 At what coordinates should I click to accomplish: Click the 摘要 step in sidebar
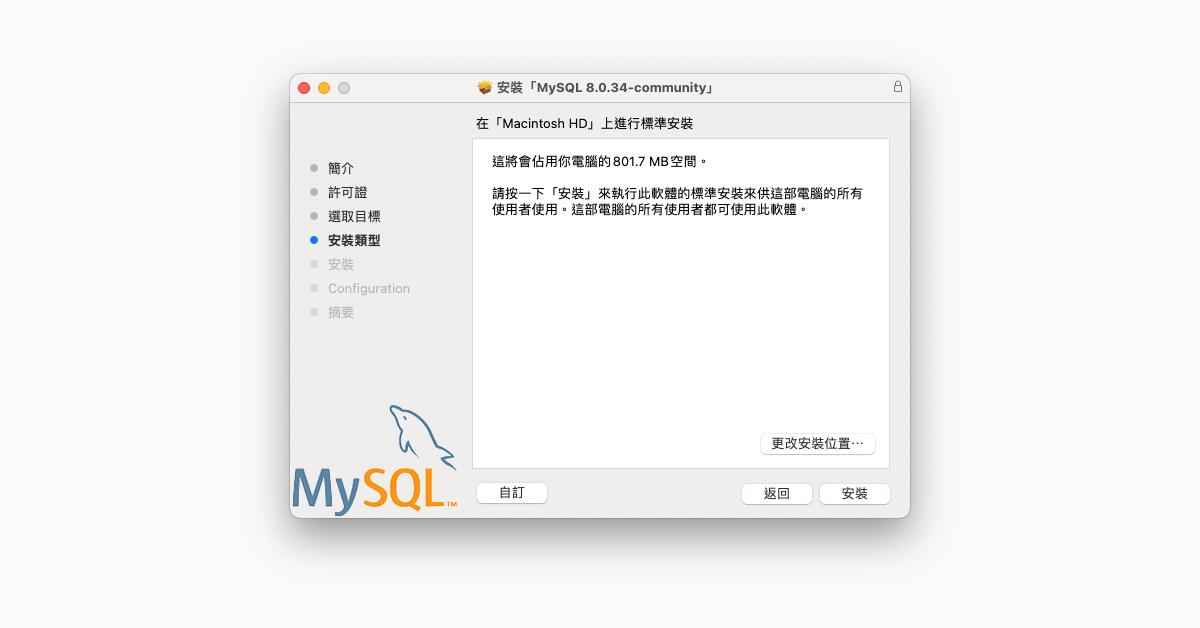pyautogui.click(x=341, y=312)
